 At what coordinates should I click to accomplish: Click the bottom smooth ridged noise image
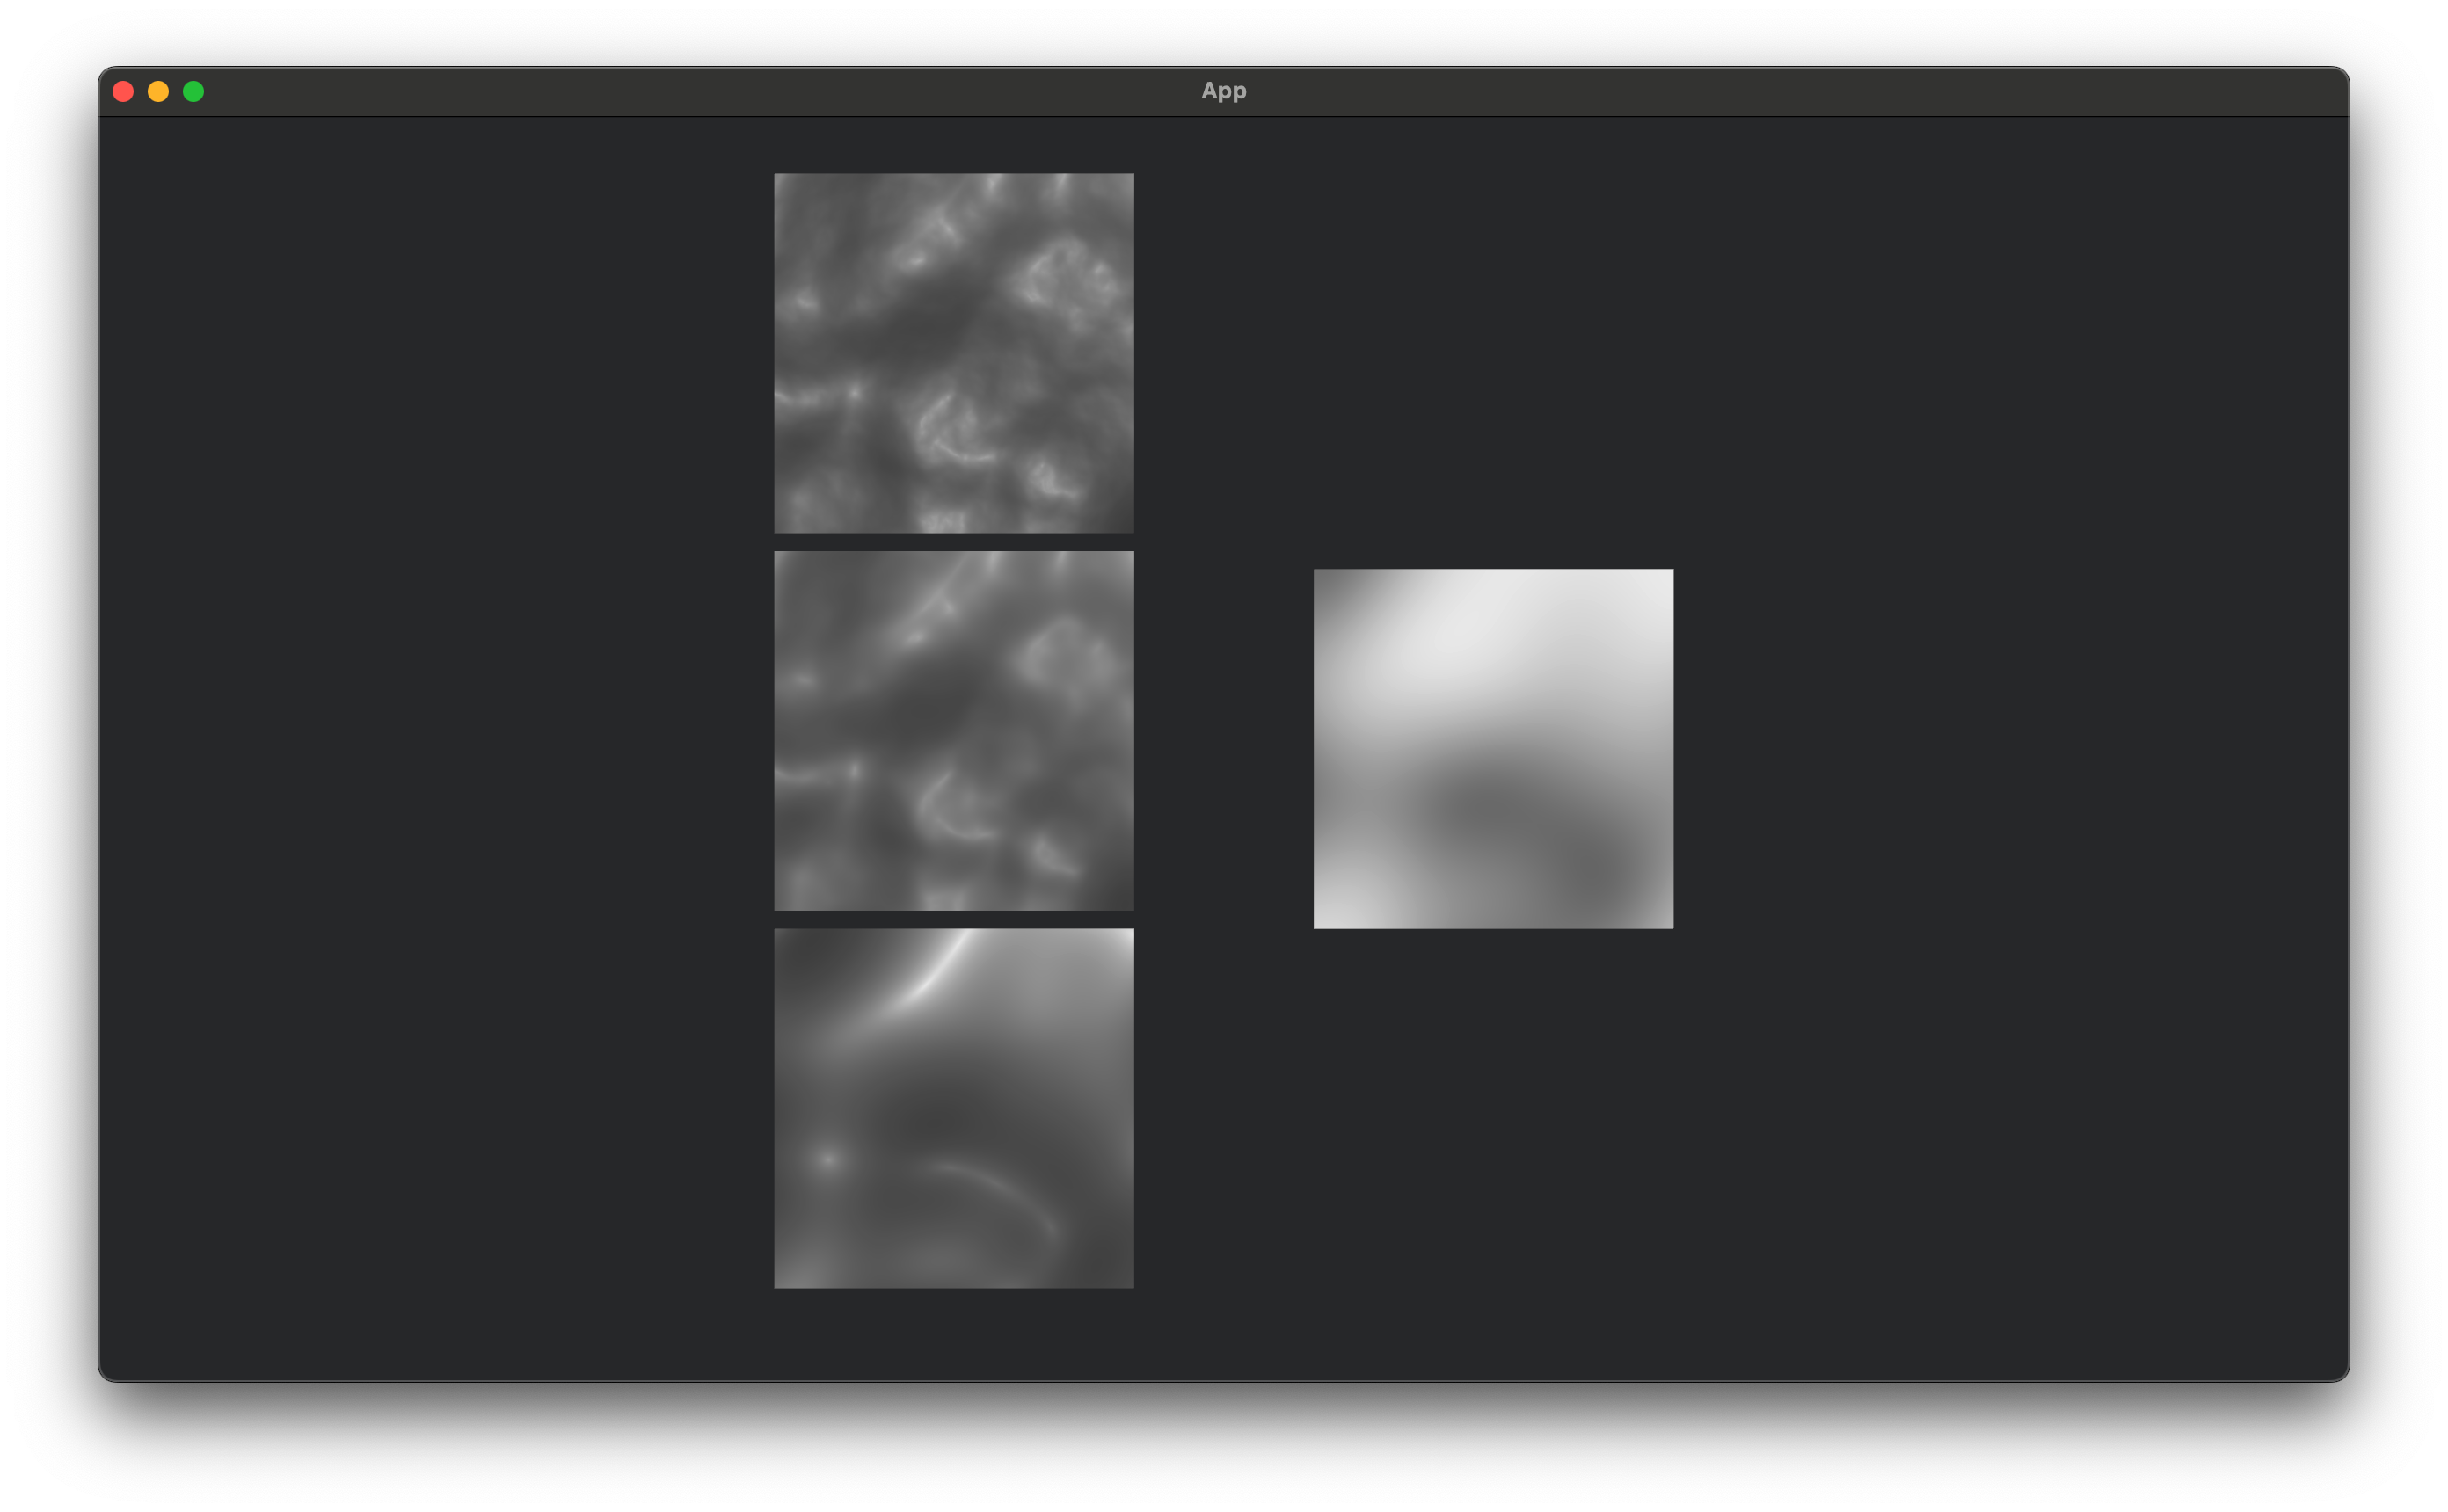[x=953, y=1108]
